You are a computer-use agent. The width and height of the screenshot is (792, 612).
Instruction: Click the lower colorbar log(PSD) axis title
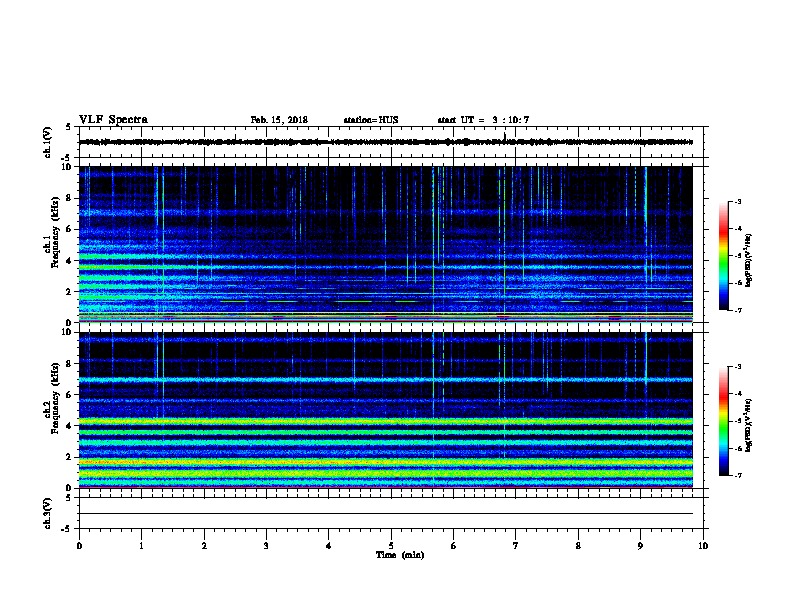pos(748,425)
